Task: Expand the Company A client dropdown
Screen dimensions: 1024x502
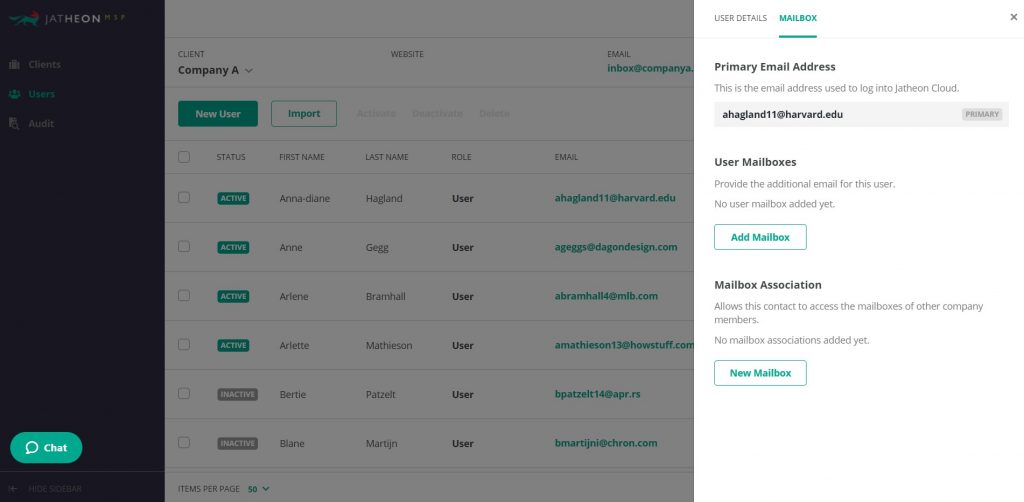Action: coord(216,71)
